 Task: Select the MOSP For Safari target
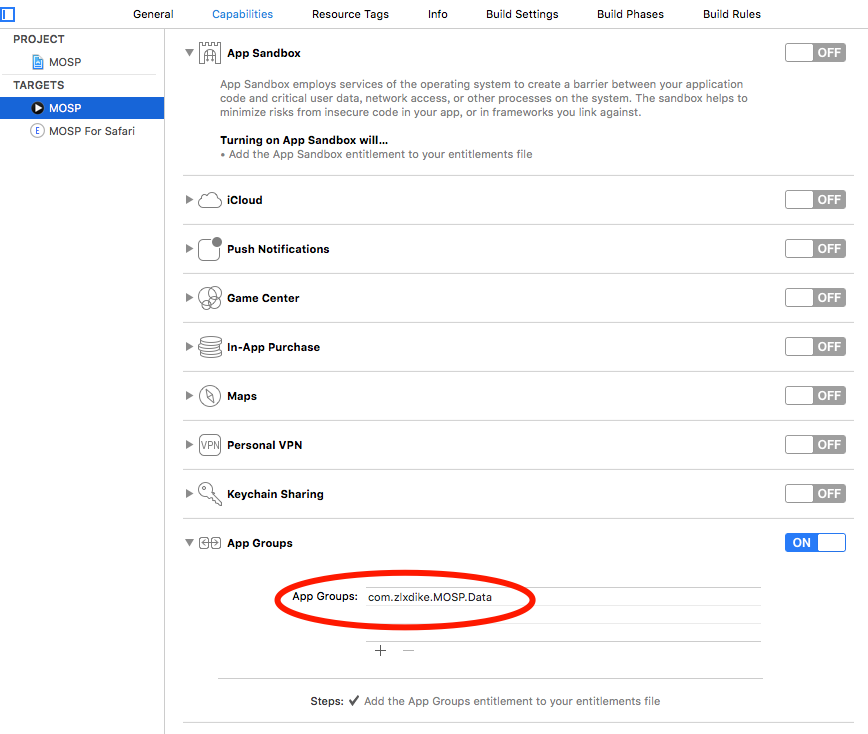[82, 131]
